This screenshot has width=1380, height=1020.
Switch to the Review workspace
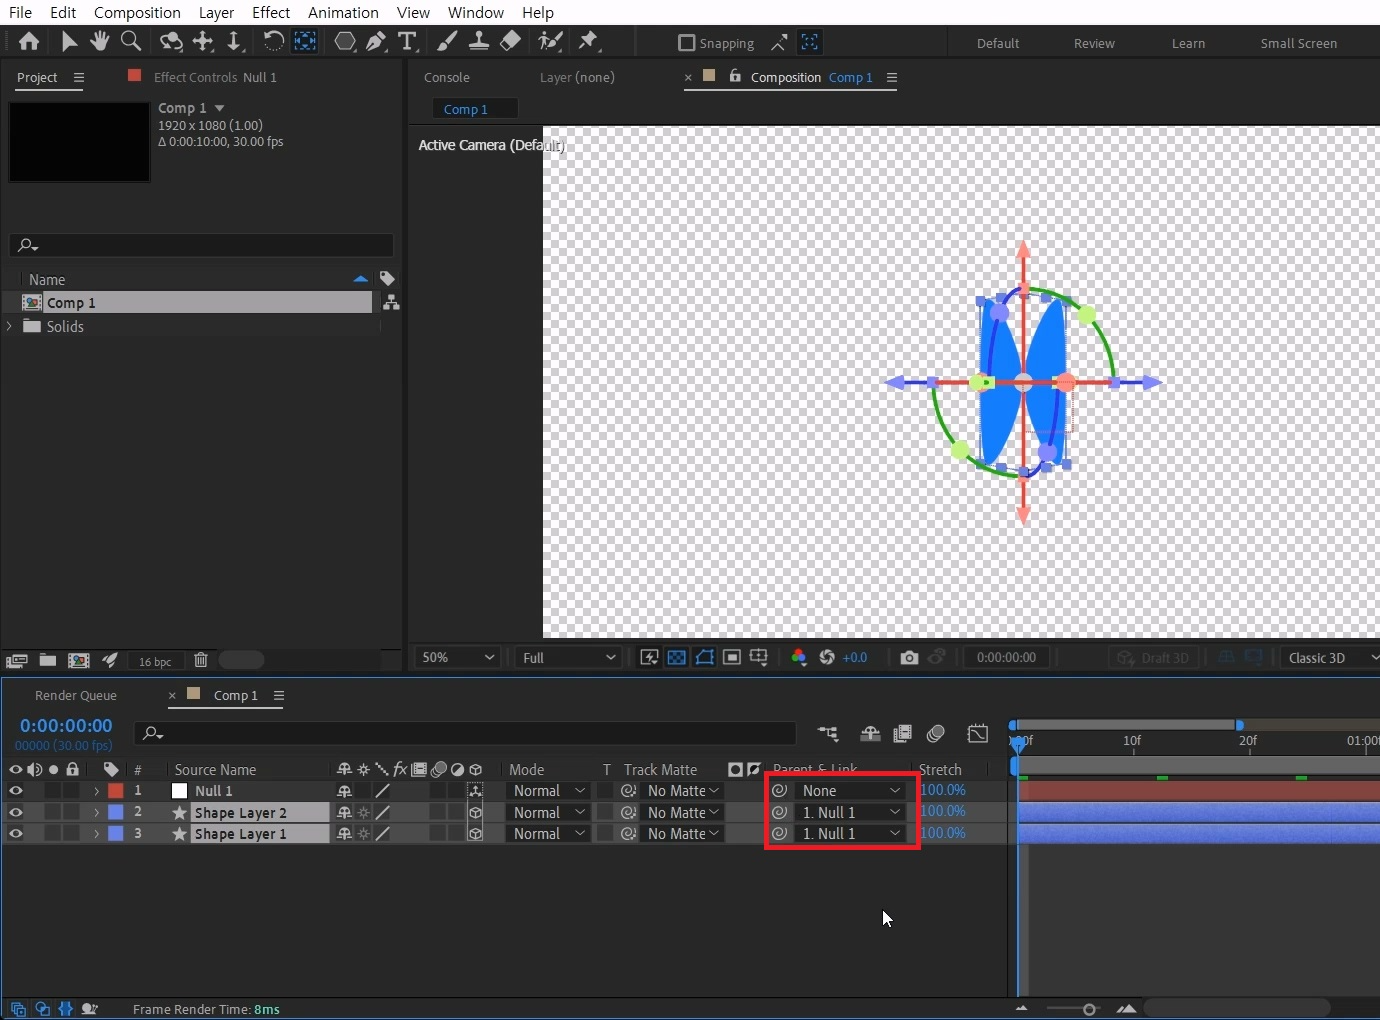(x=1094, y=44)
